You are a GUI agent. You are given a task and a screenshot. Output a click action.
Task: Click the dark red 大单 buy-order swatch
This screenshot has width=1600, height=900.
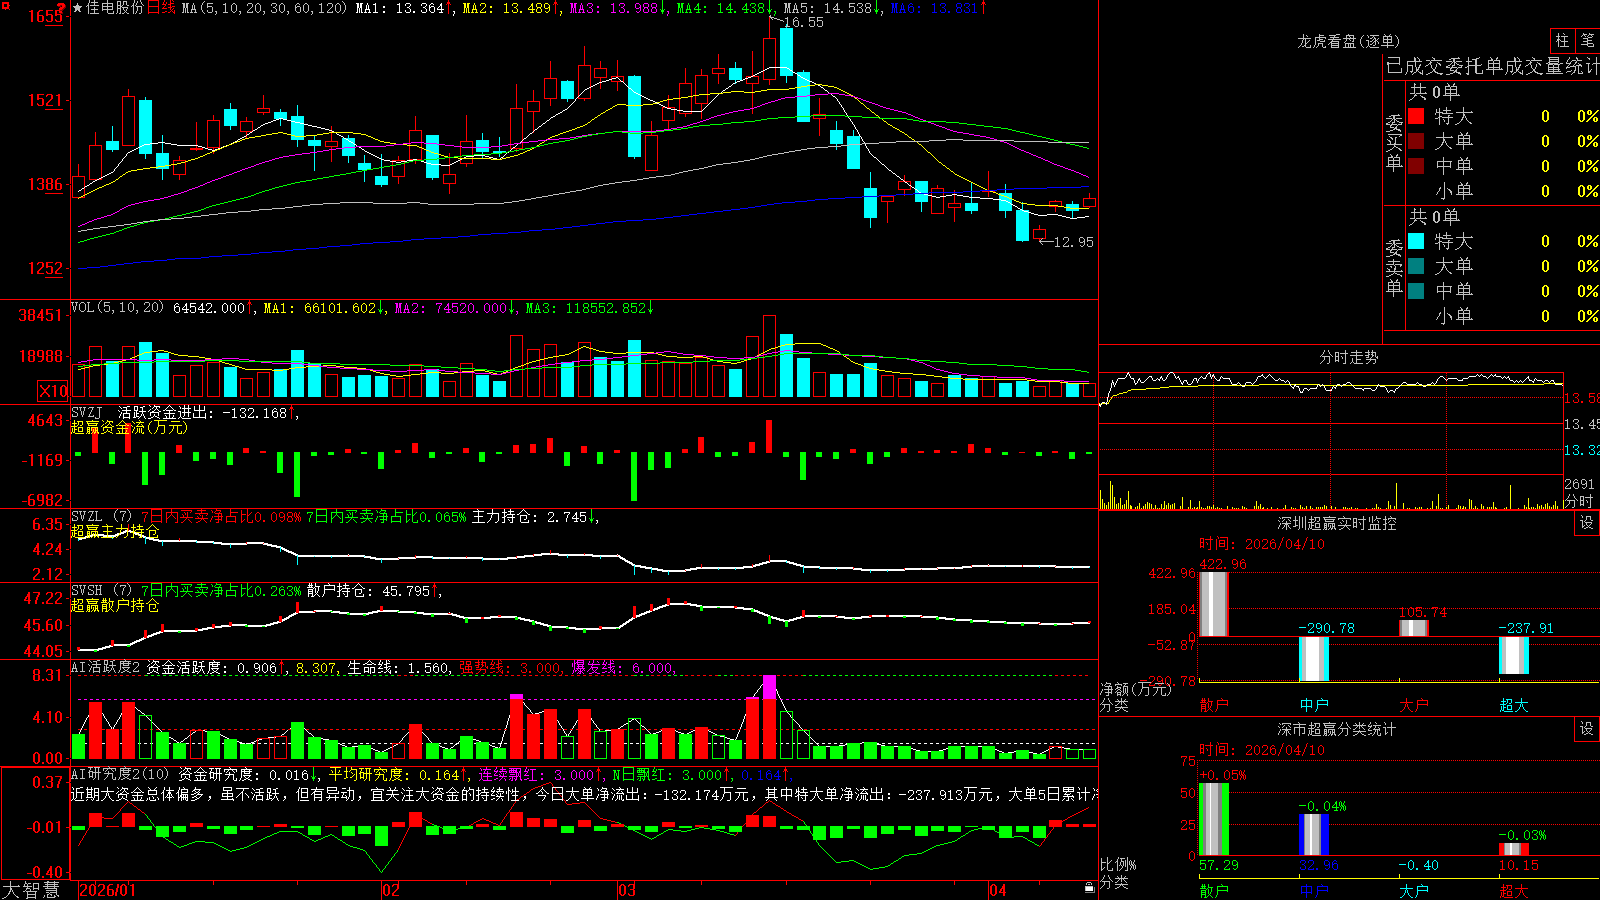pos(1416,141)
